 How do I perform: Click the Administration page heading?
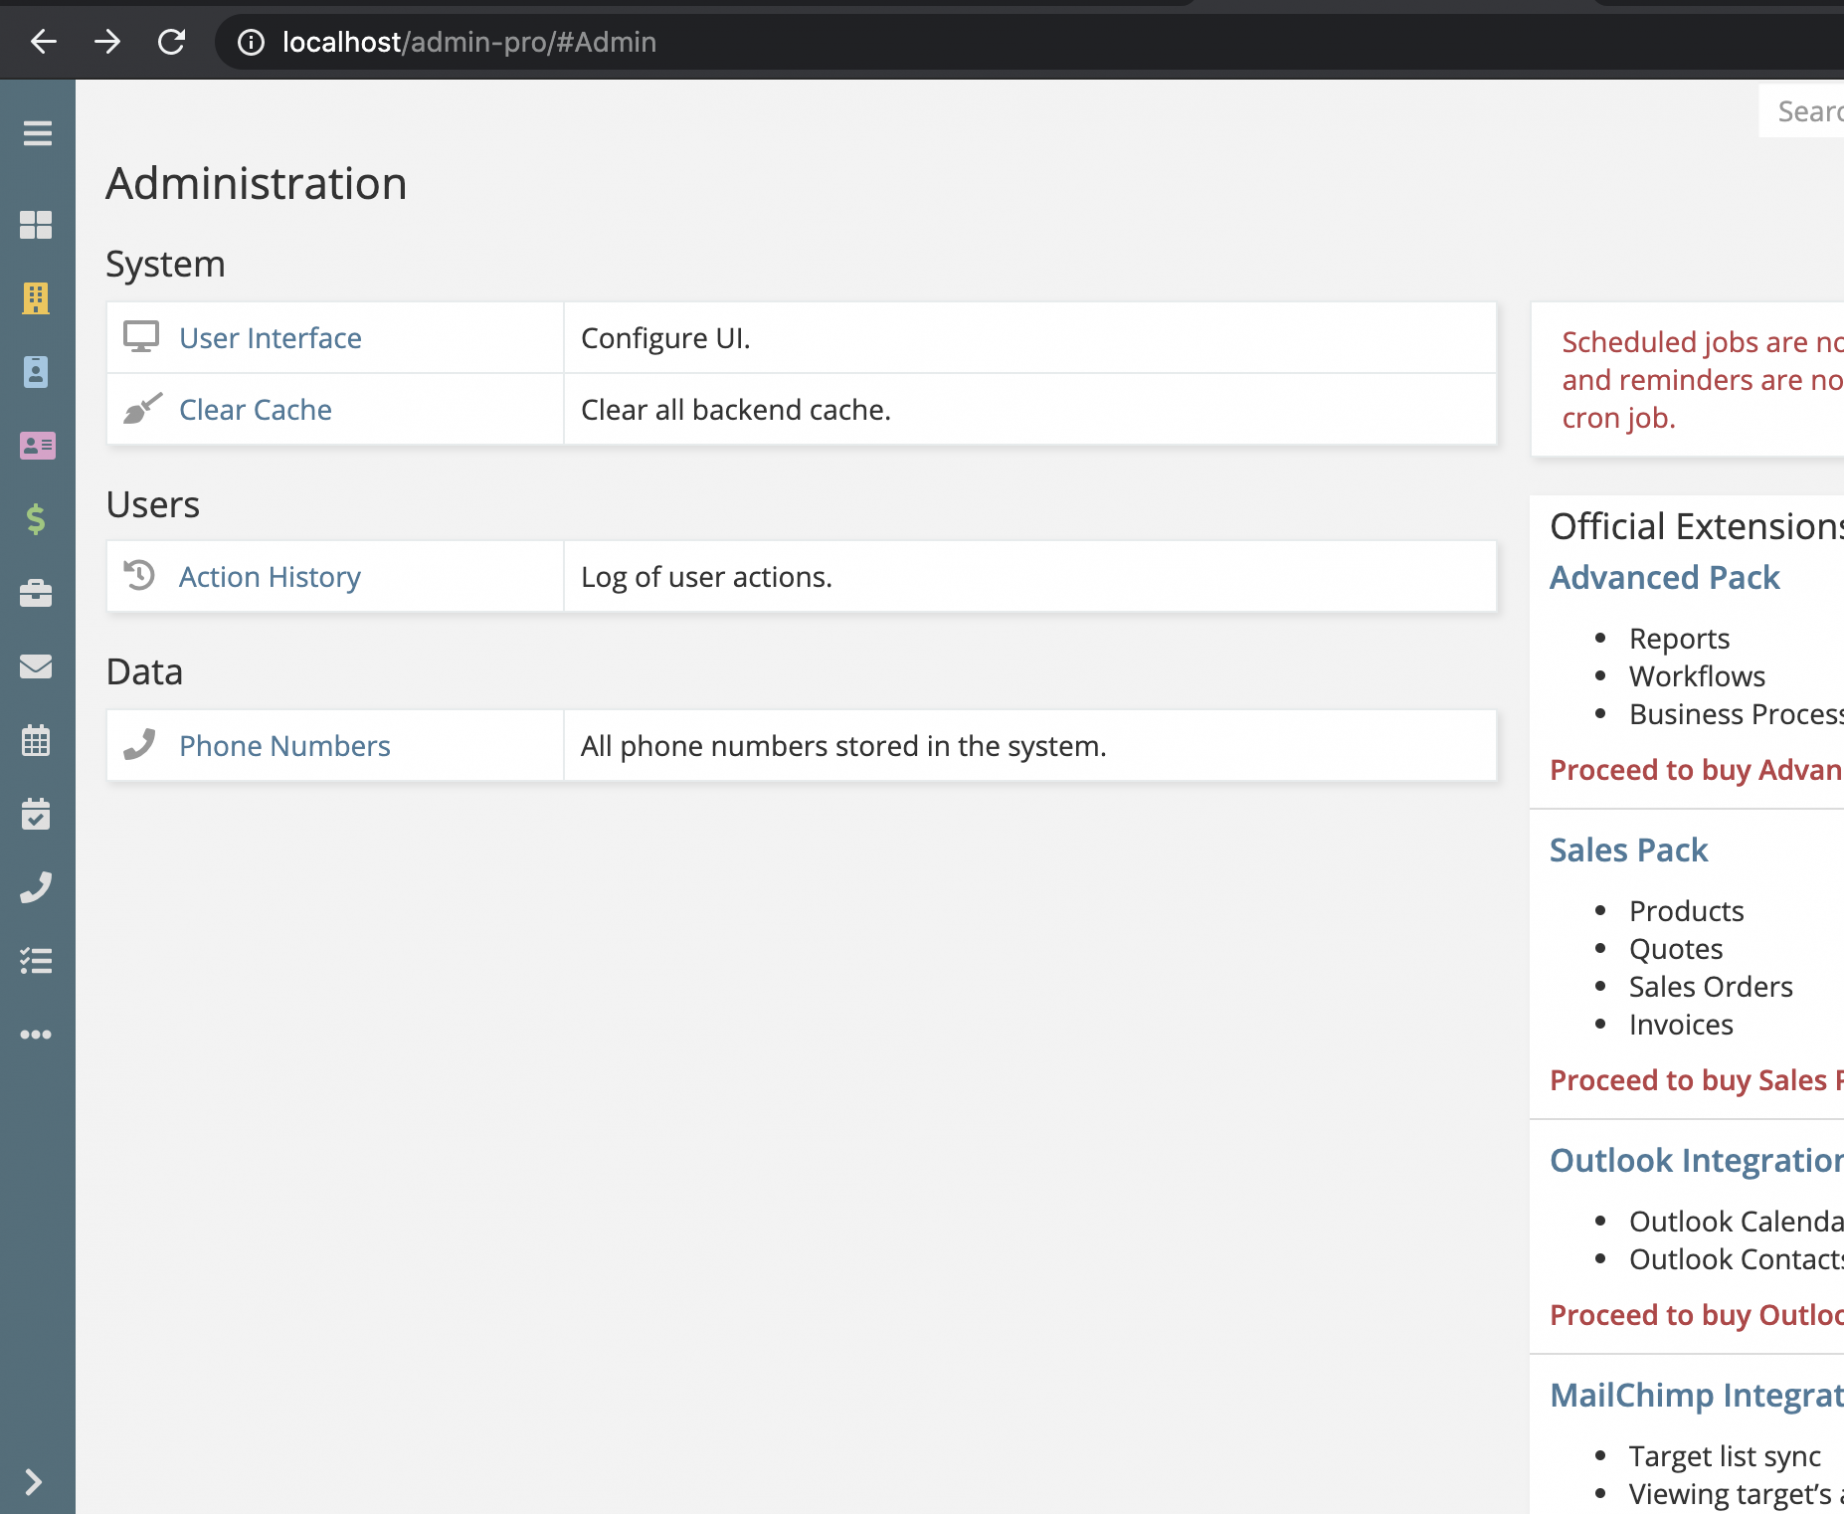(x=256, y=183)
